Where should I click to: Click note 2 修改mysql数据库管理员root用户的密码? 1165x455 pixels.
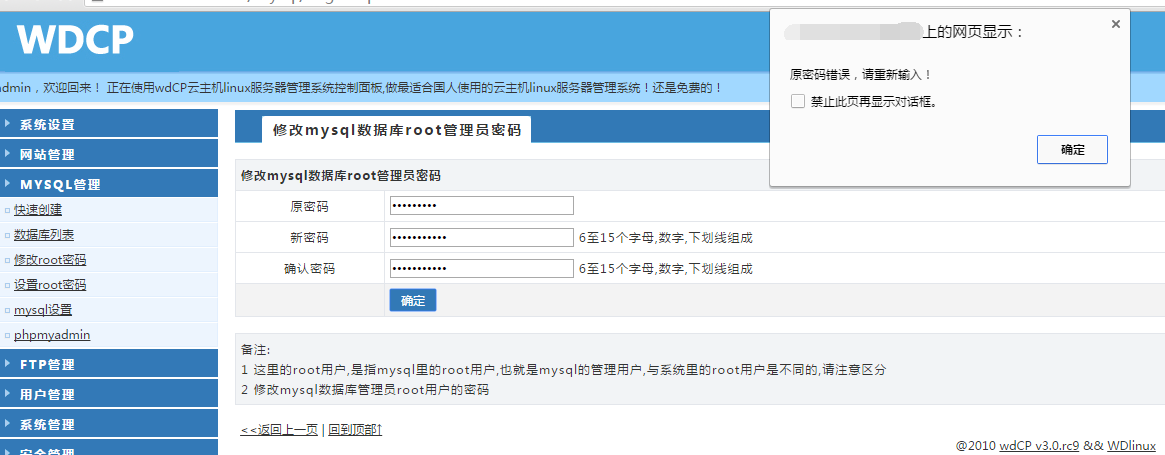(x=365, y=390)
